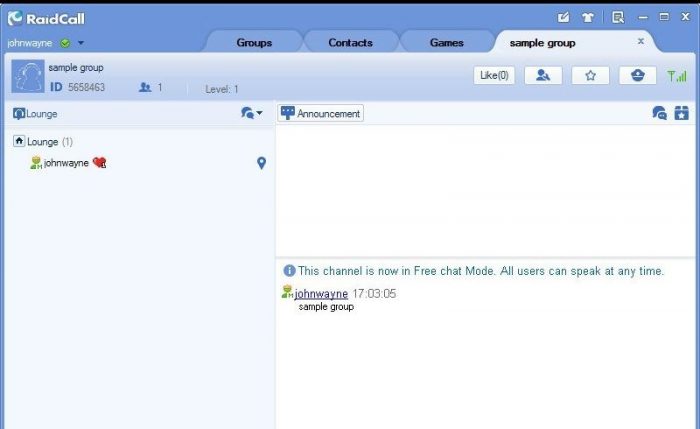Click the sample group avatar thumbnail
This screenshot has height=429, width=700.
tap(28, 76)
